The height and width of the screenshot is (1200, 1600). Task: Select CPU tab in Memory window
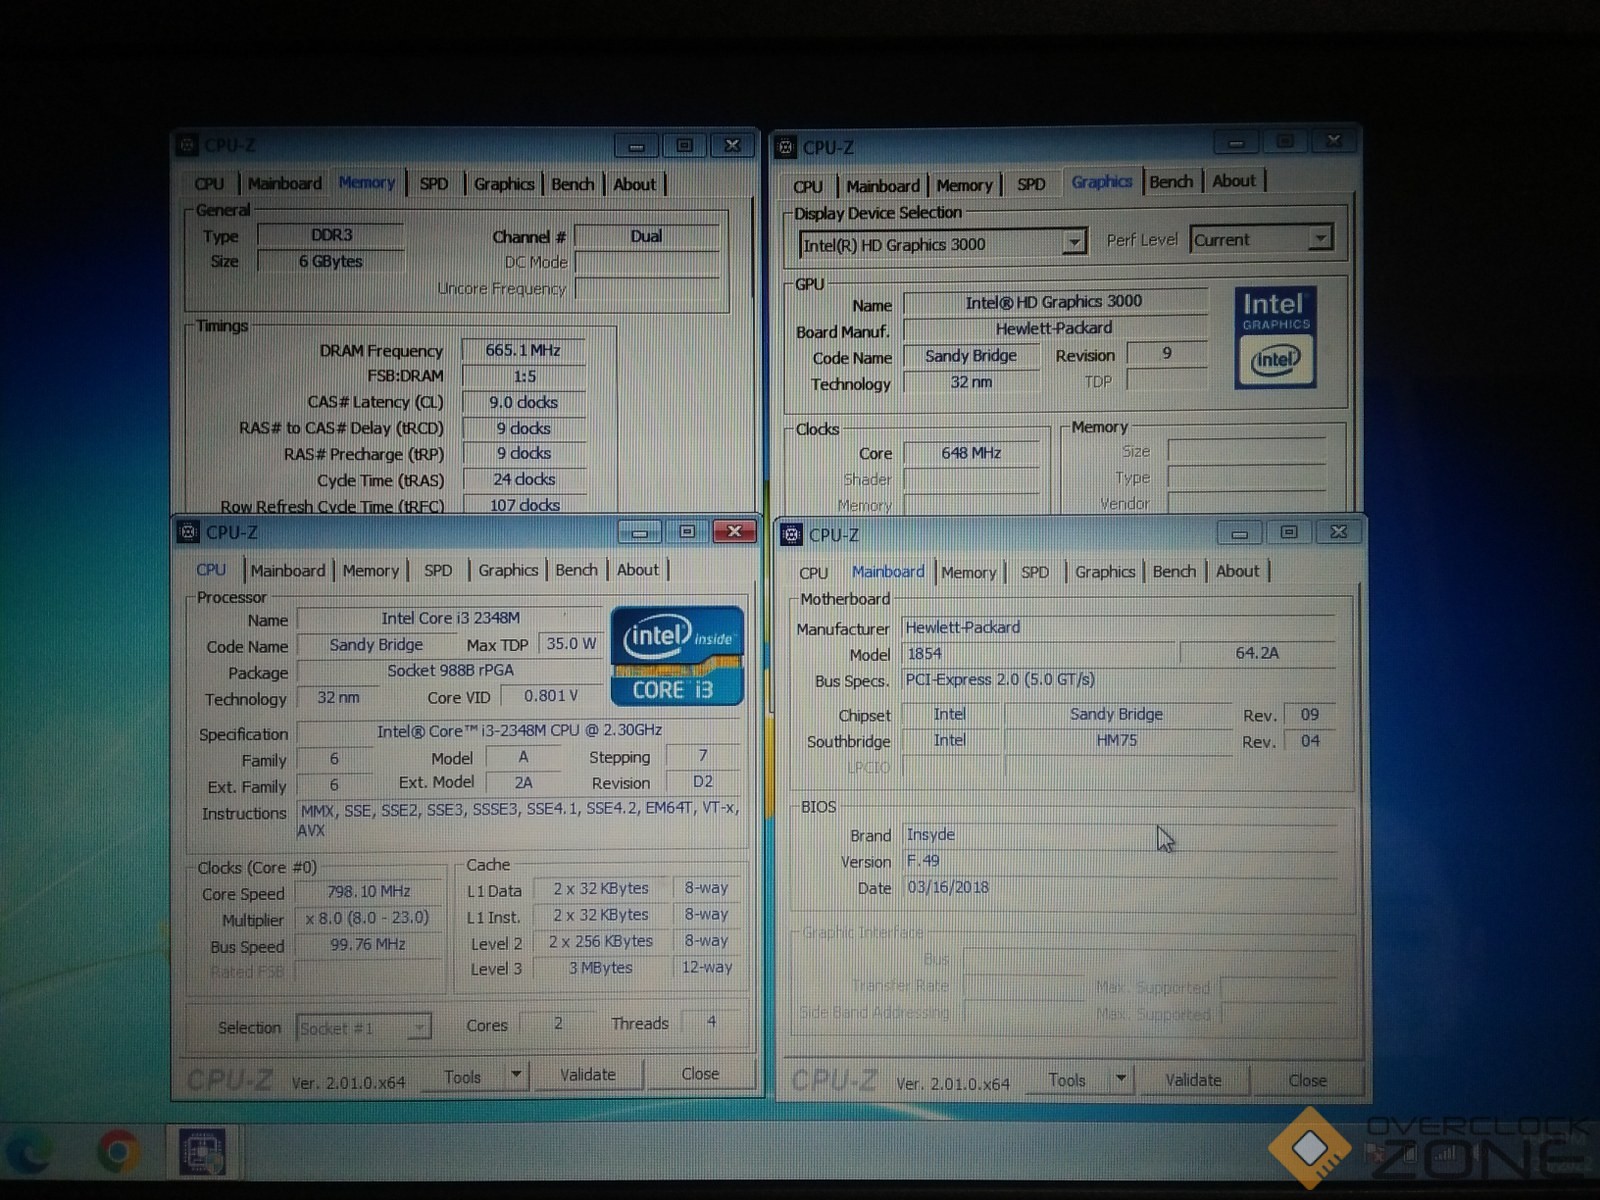click(209, 184)
